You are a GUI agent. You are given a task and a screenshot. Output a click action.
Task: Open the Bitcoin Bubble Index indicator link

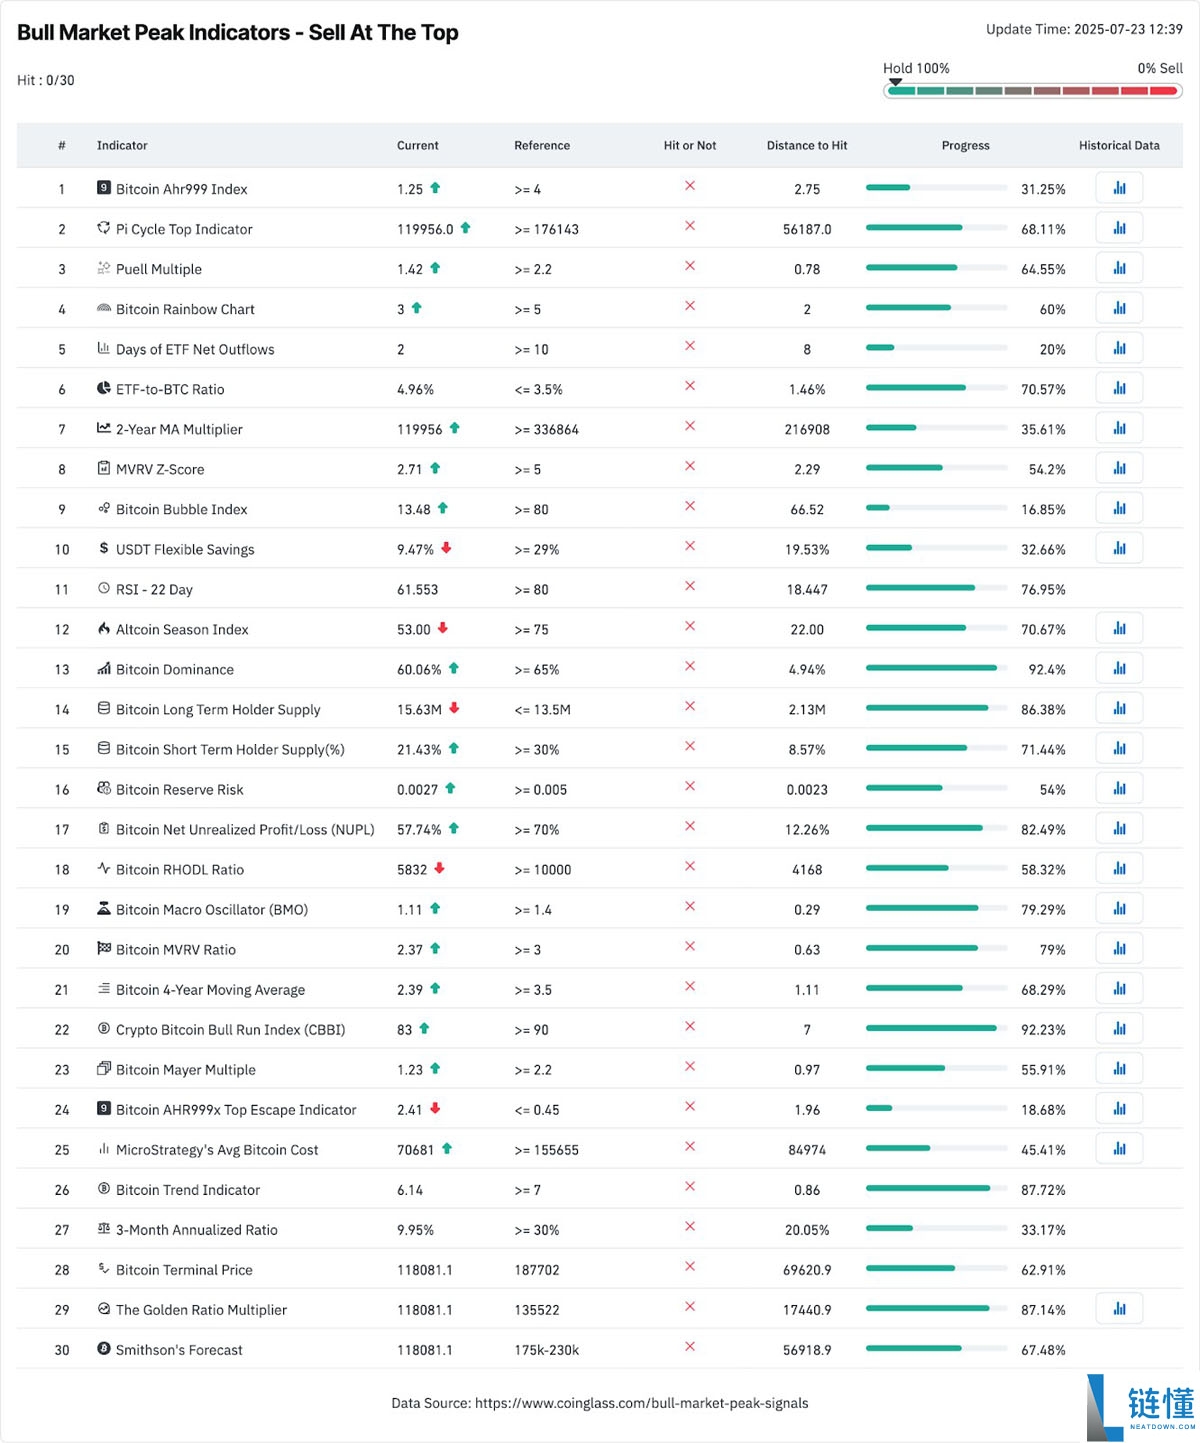[181, 509]
